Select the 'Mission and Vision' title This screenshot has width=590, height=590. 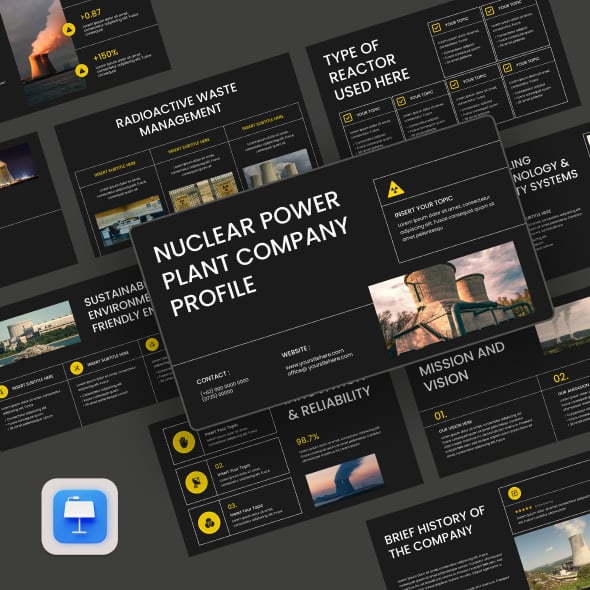(x=462, y=365)
